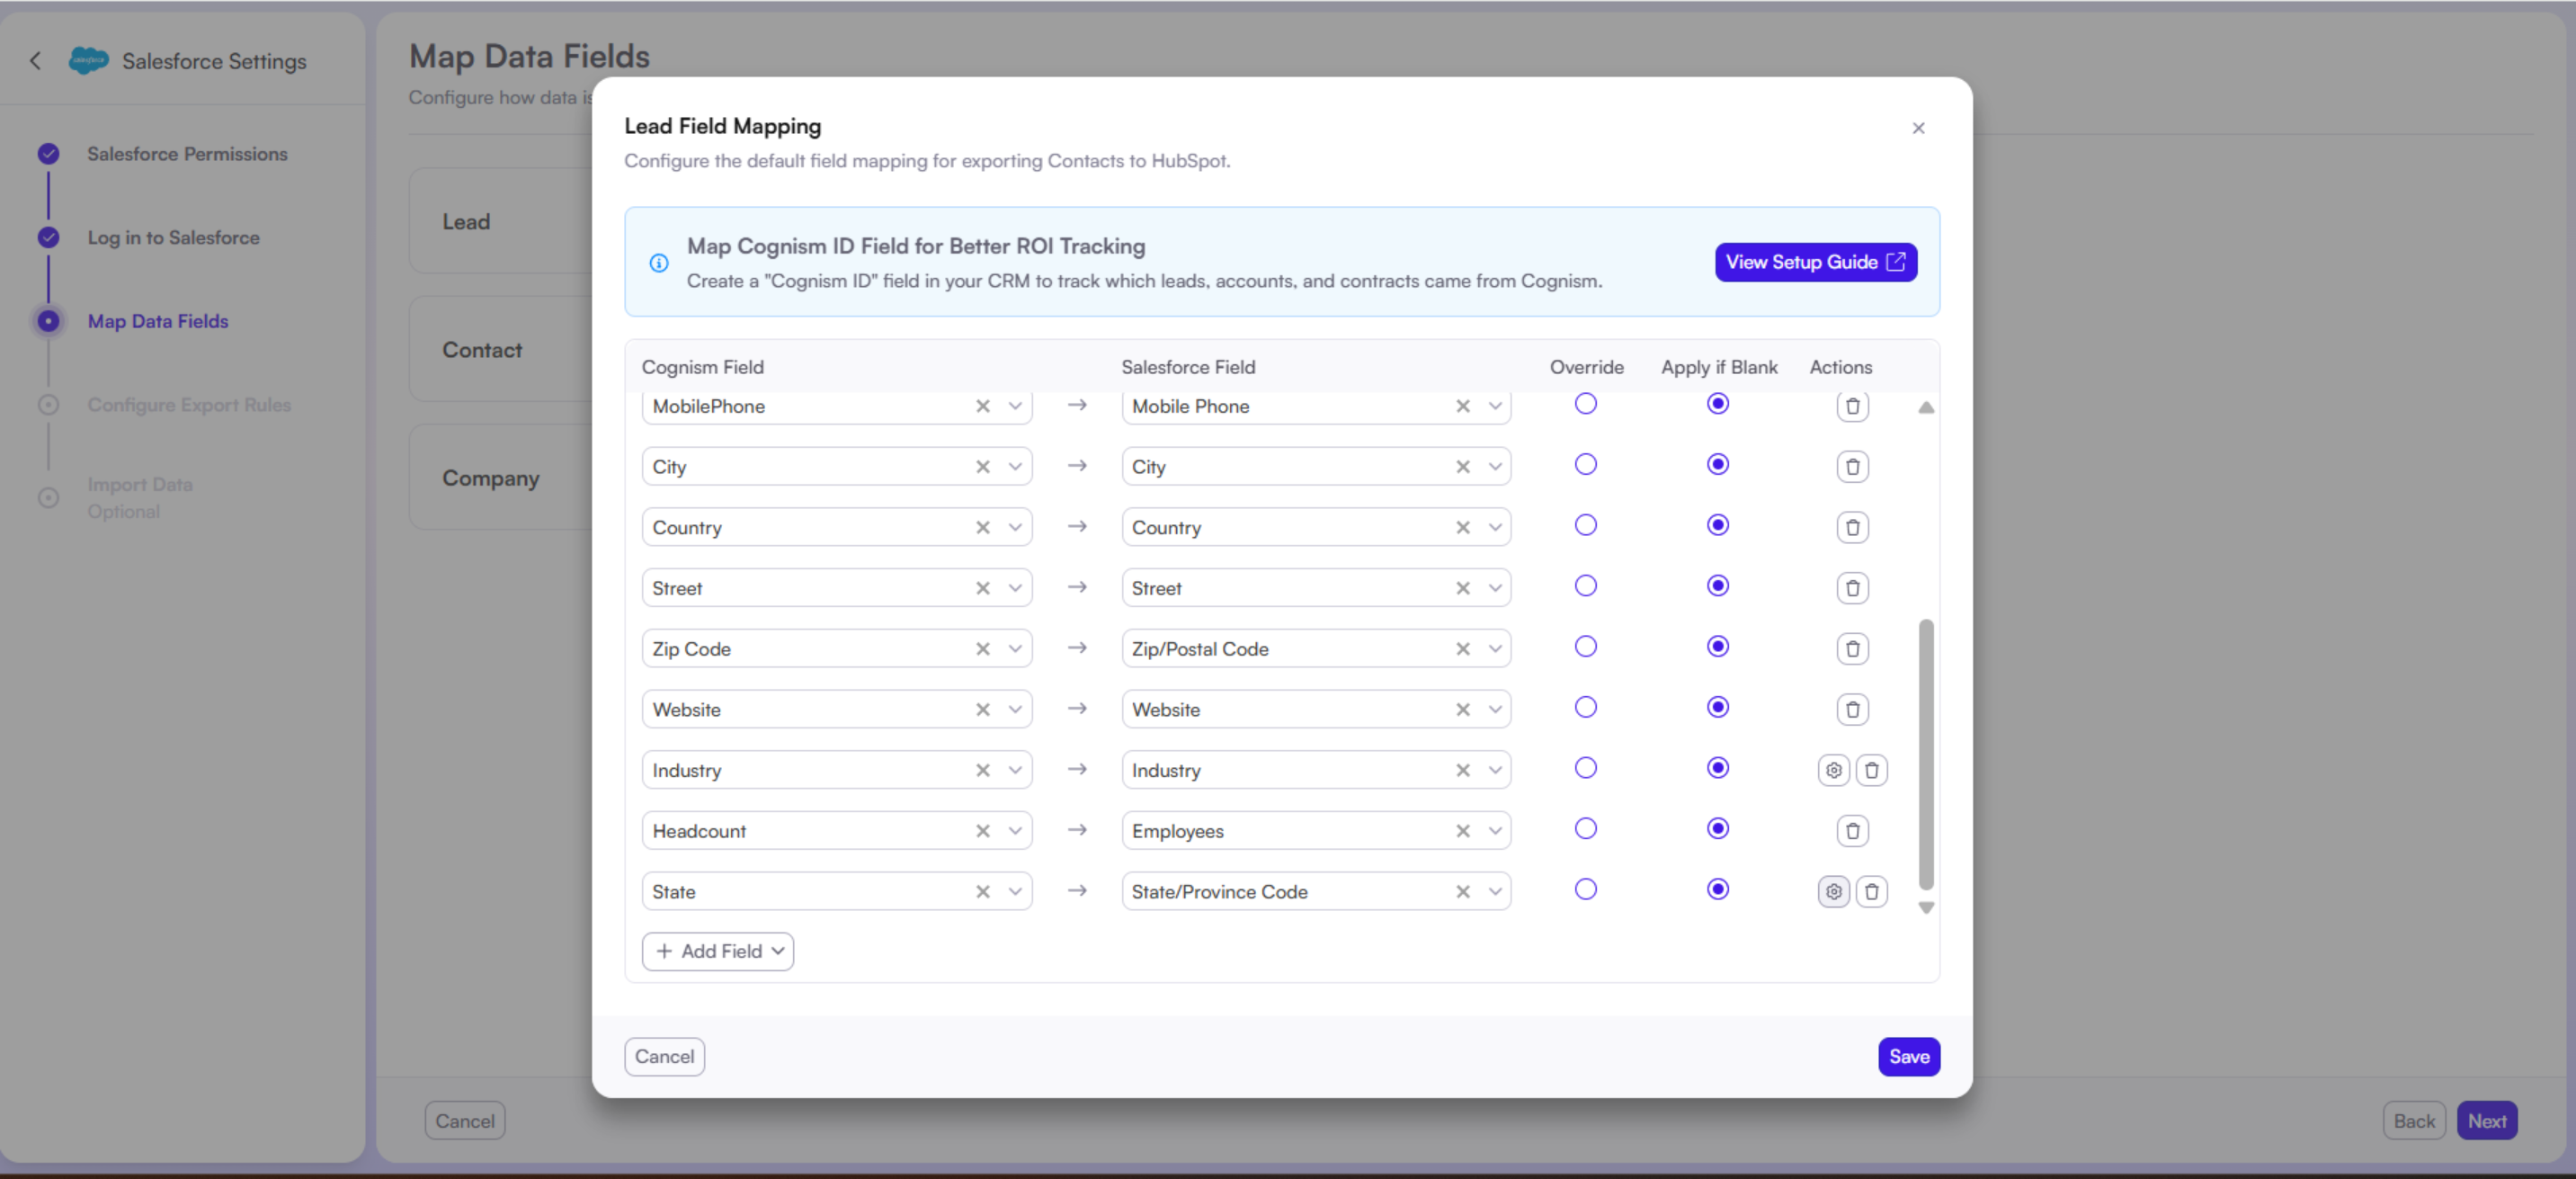Open the Add Field dropdown
2576x1179 pixels.
[718, 951]
